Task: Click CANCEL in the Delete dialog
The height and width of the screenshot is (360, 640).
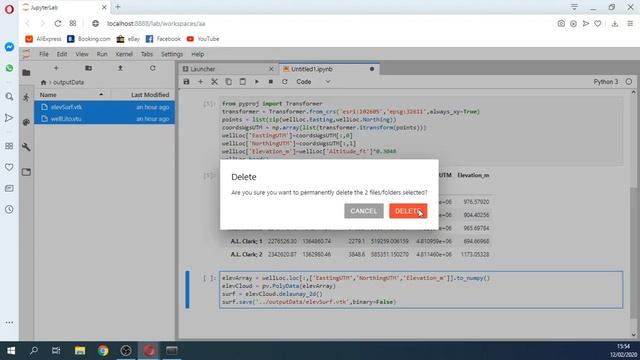Action: click(x=364, y=211)
